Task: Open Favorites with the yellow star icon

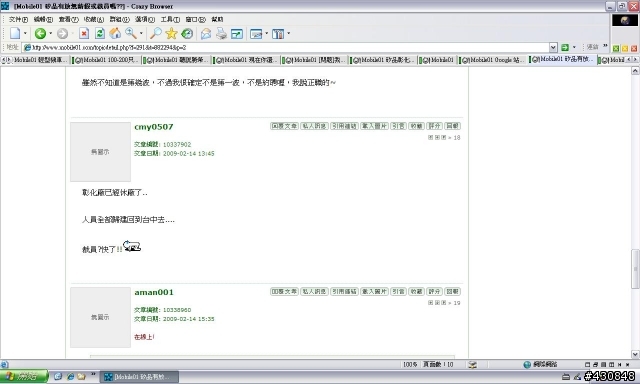Action: point(171,33)
